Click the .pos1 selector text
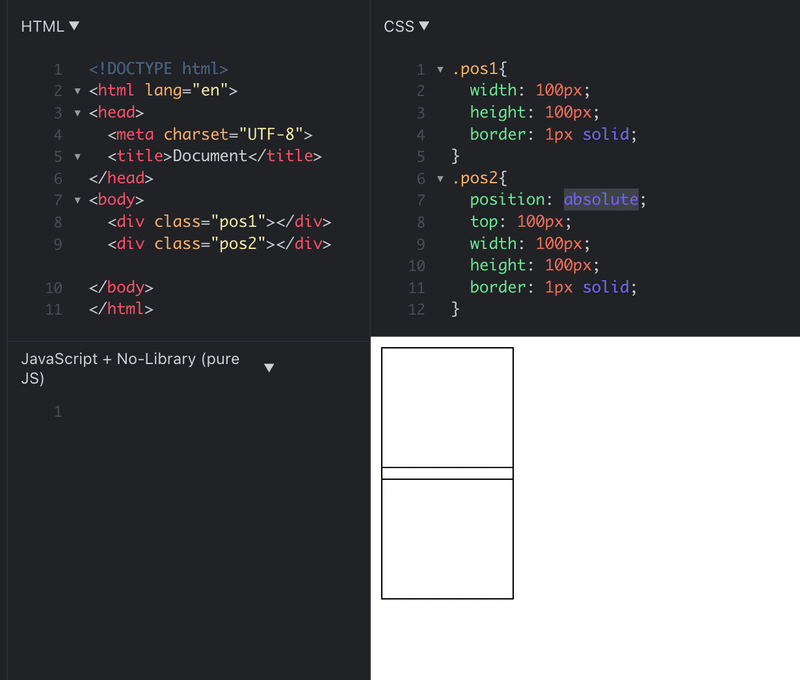Image resolution: width=800 pixels, height=680 pixels. (474, 69)
